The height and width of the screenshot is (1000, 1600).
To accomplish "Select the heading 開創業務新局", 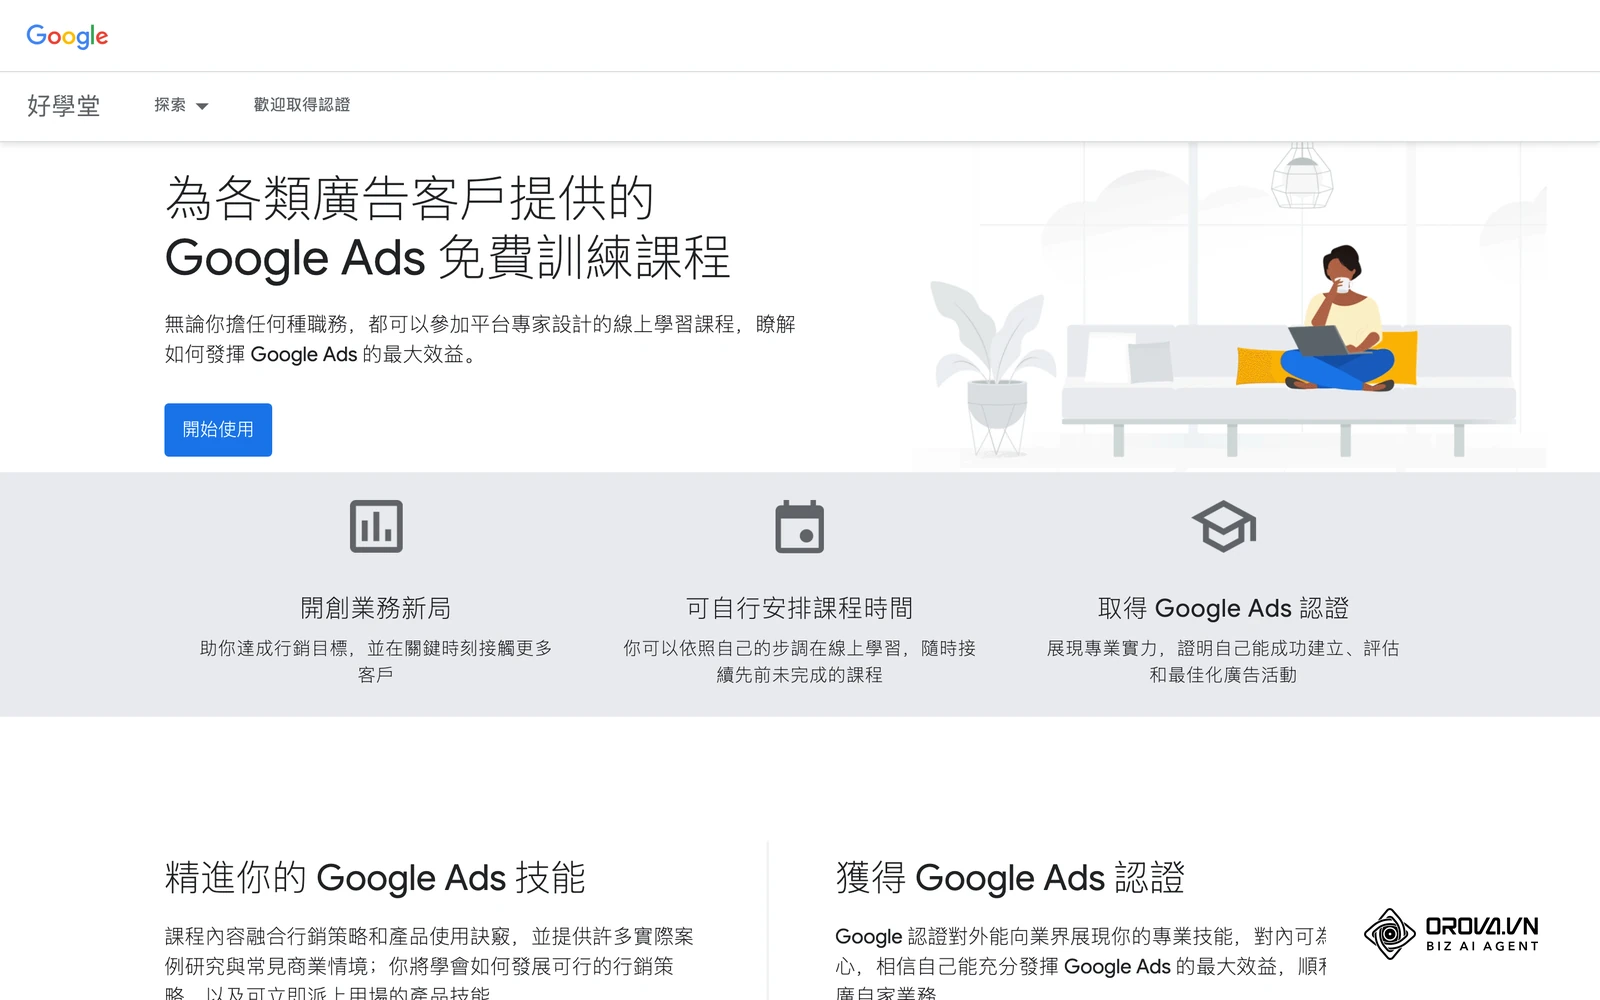I will [376, 608].
